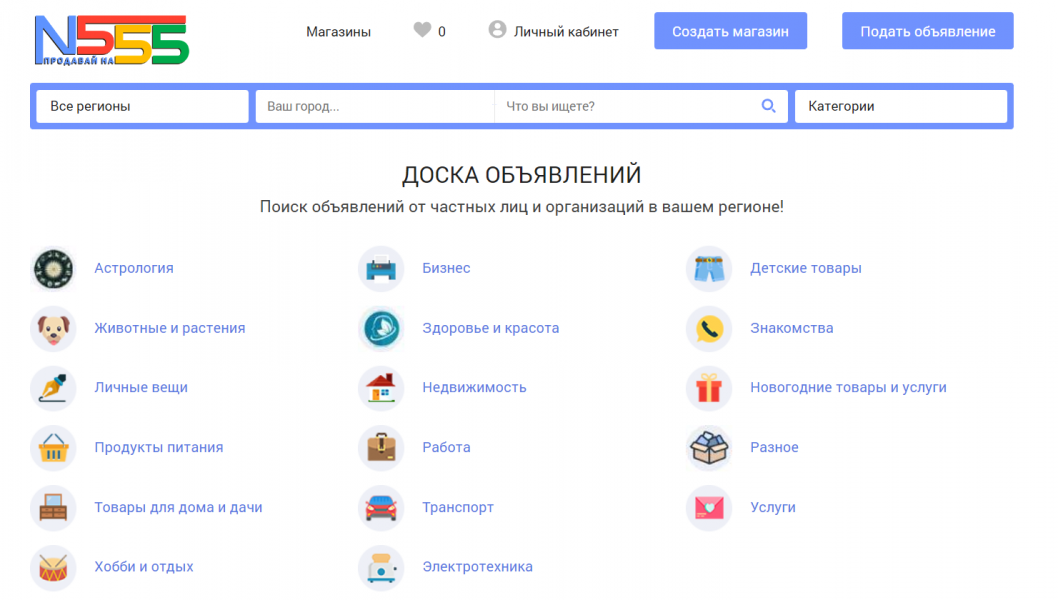Open the Все регионы region dropdown
Viewport: 1058px width, 600px height.
(142, 106)
